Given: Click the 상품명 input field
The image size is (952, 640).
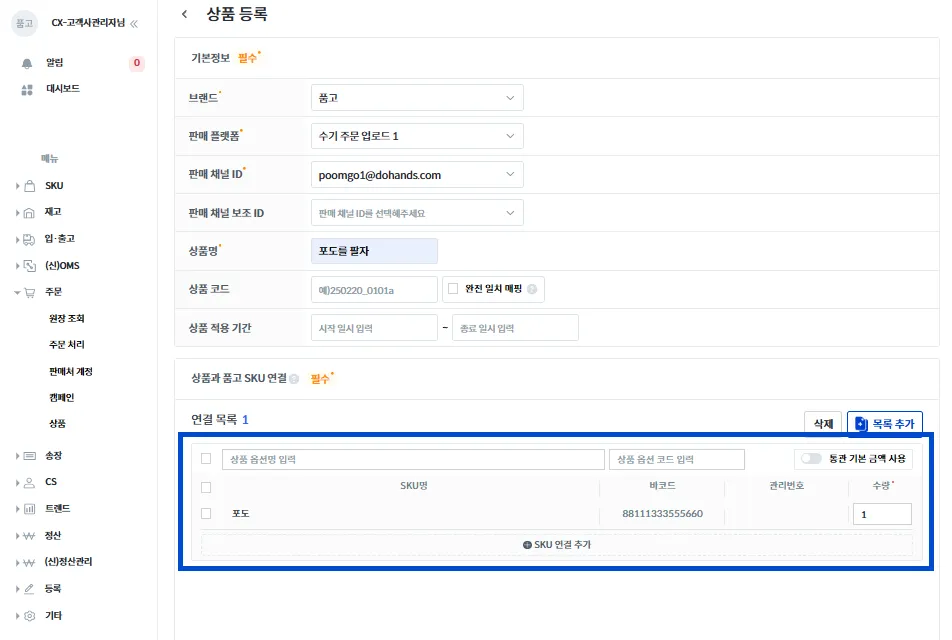Looking at the screenshot, I should pyautogui.click(x=374, y=251).
